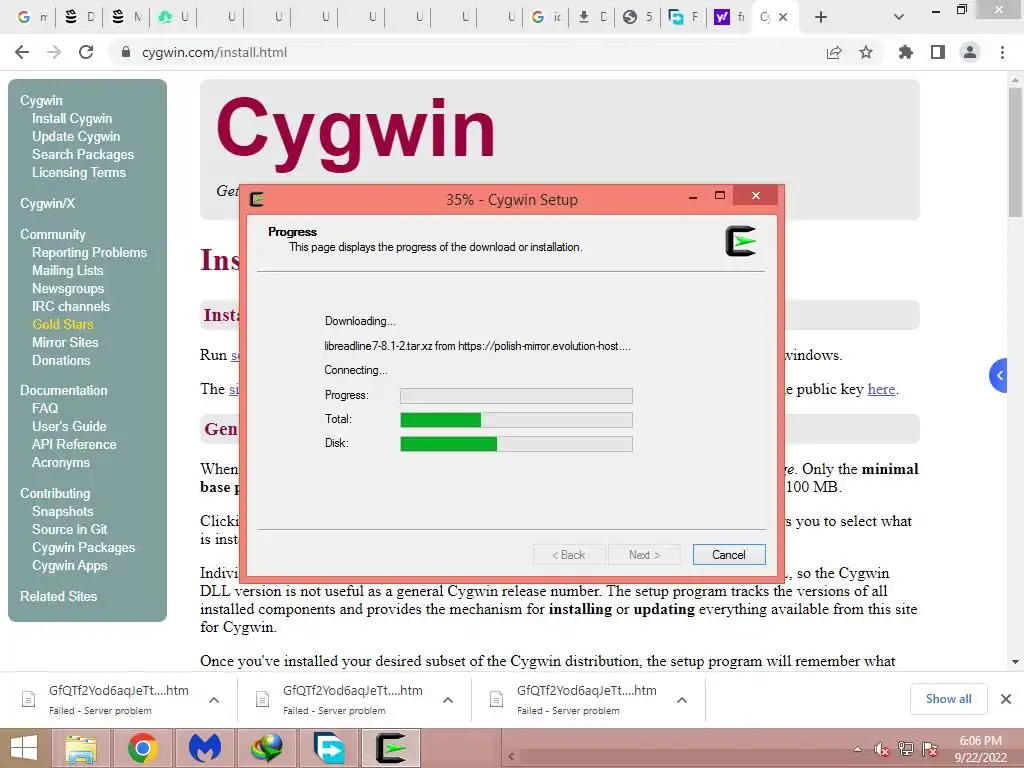Switch to the download-icon tab

[x=592, y=17]
